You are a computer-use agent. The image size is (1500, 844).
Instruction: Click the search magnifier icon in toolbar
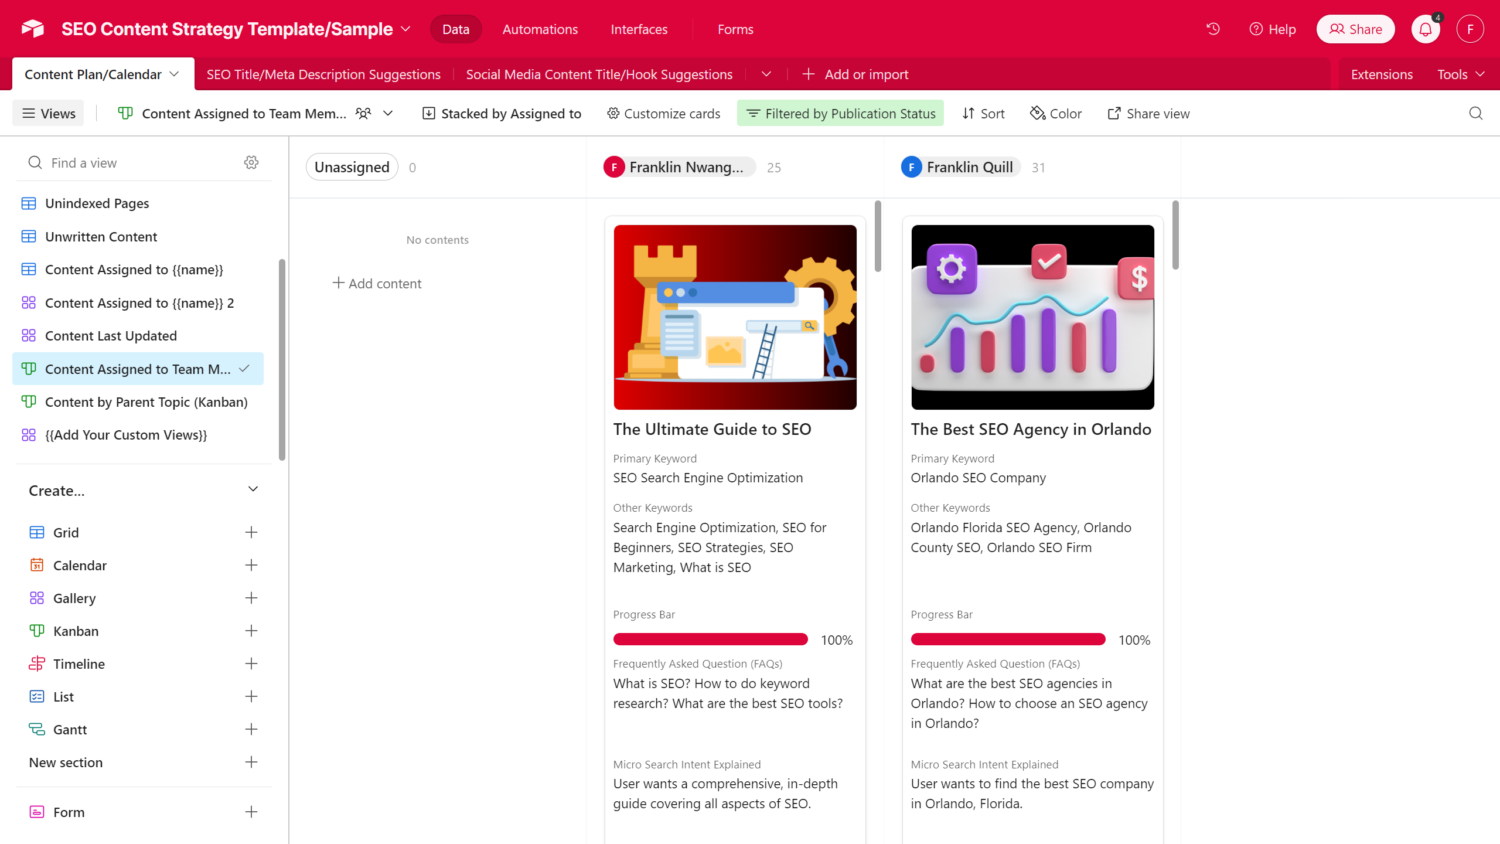point(1475,114)
